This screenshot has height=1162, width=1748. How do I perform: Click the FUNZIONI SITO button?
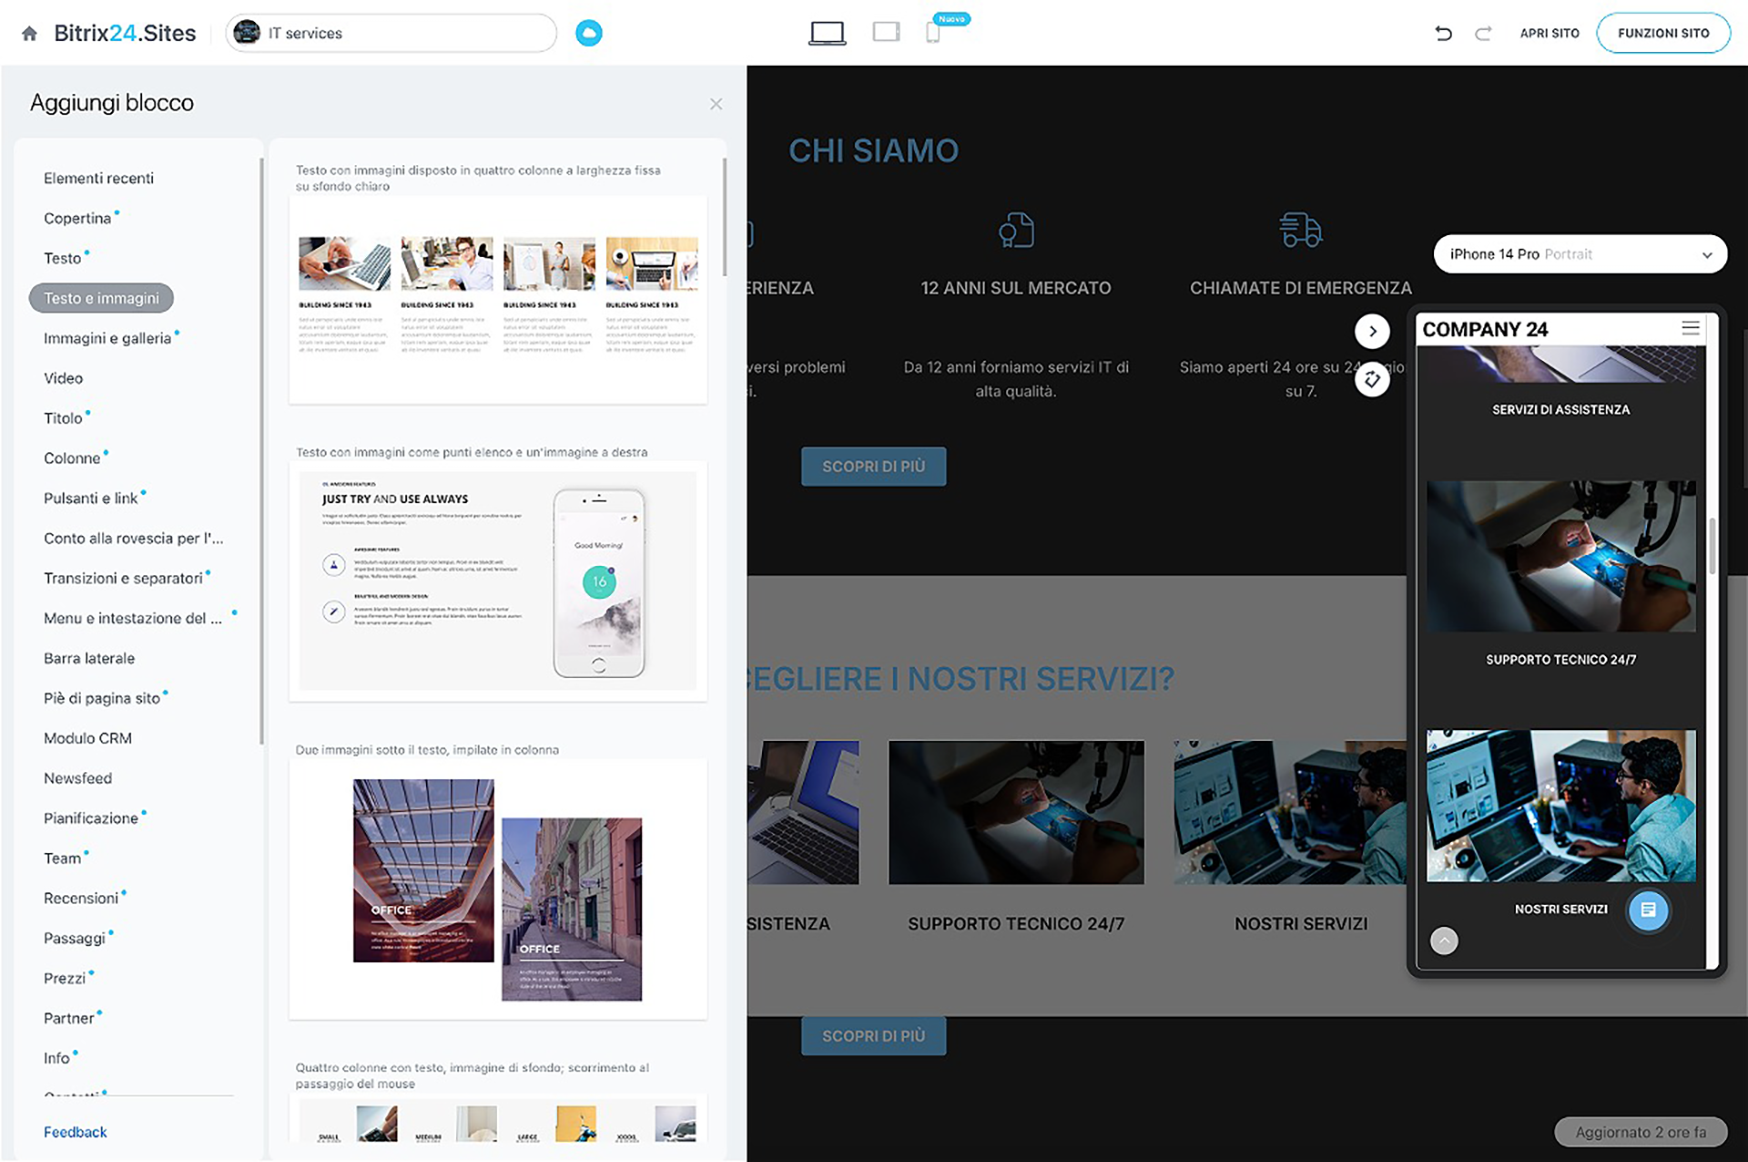(1663, 33)
